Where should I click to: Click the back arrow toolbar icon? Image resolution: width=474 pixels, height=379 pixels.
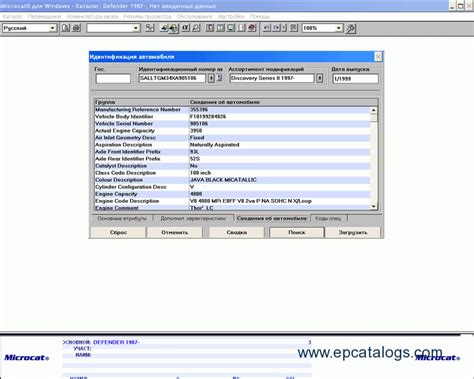tap(267, 28)
